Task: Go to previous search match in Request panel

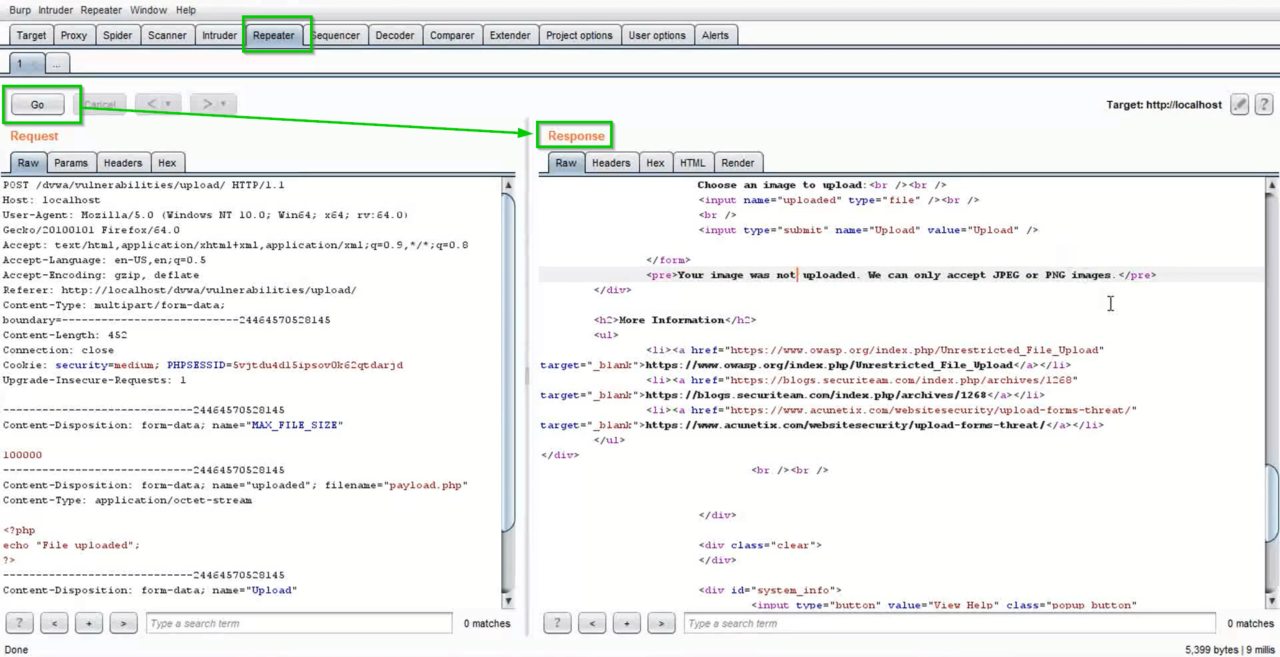Action: (54, 623)
